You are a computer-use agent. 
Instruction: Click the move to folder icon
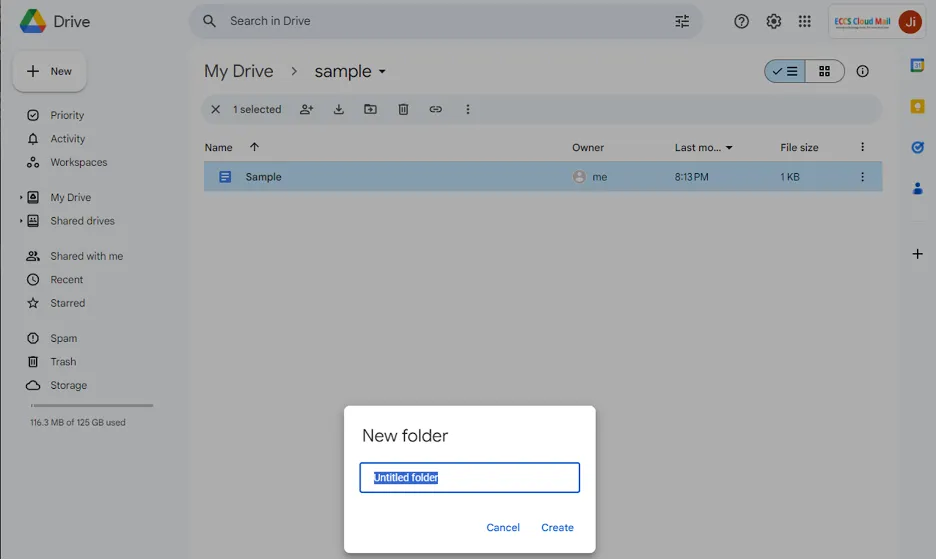click(x=371, y=109)
